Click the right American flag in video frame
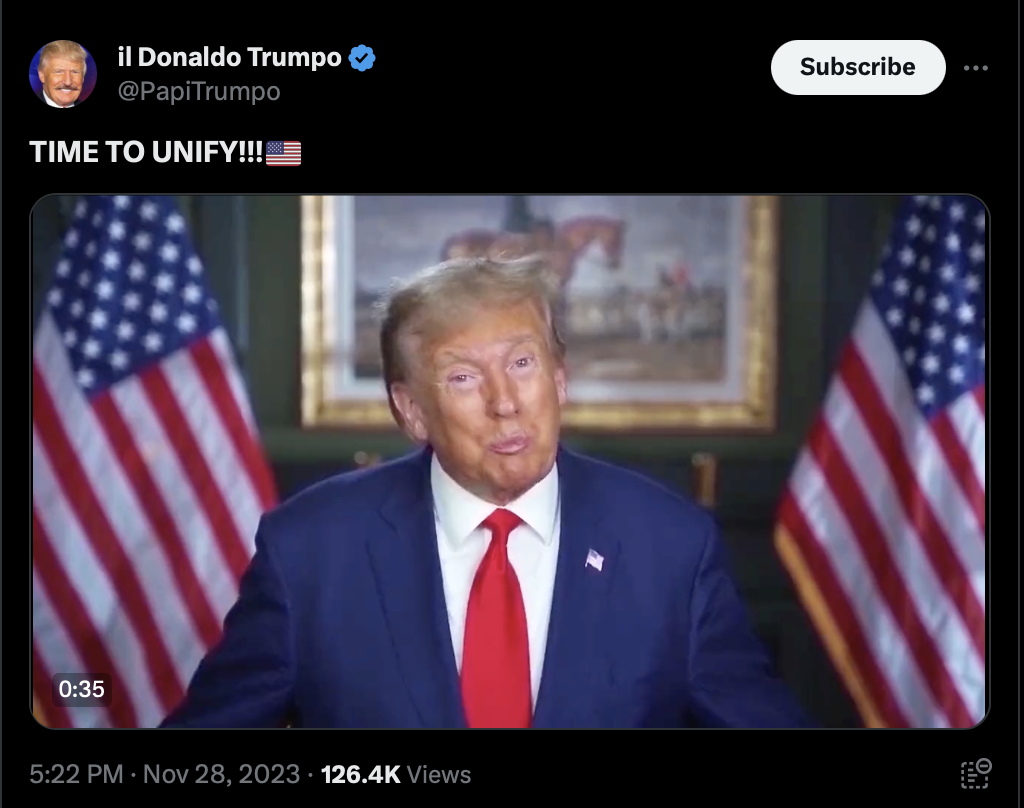The width and height of the screenshot is (1024, 808). tap(883, 457)
